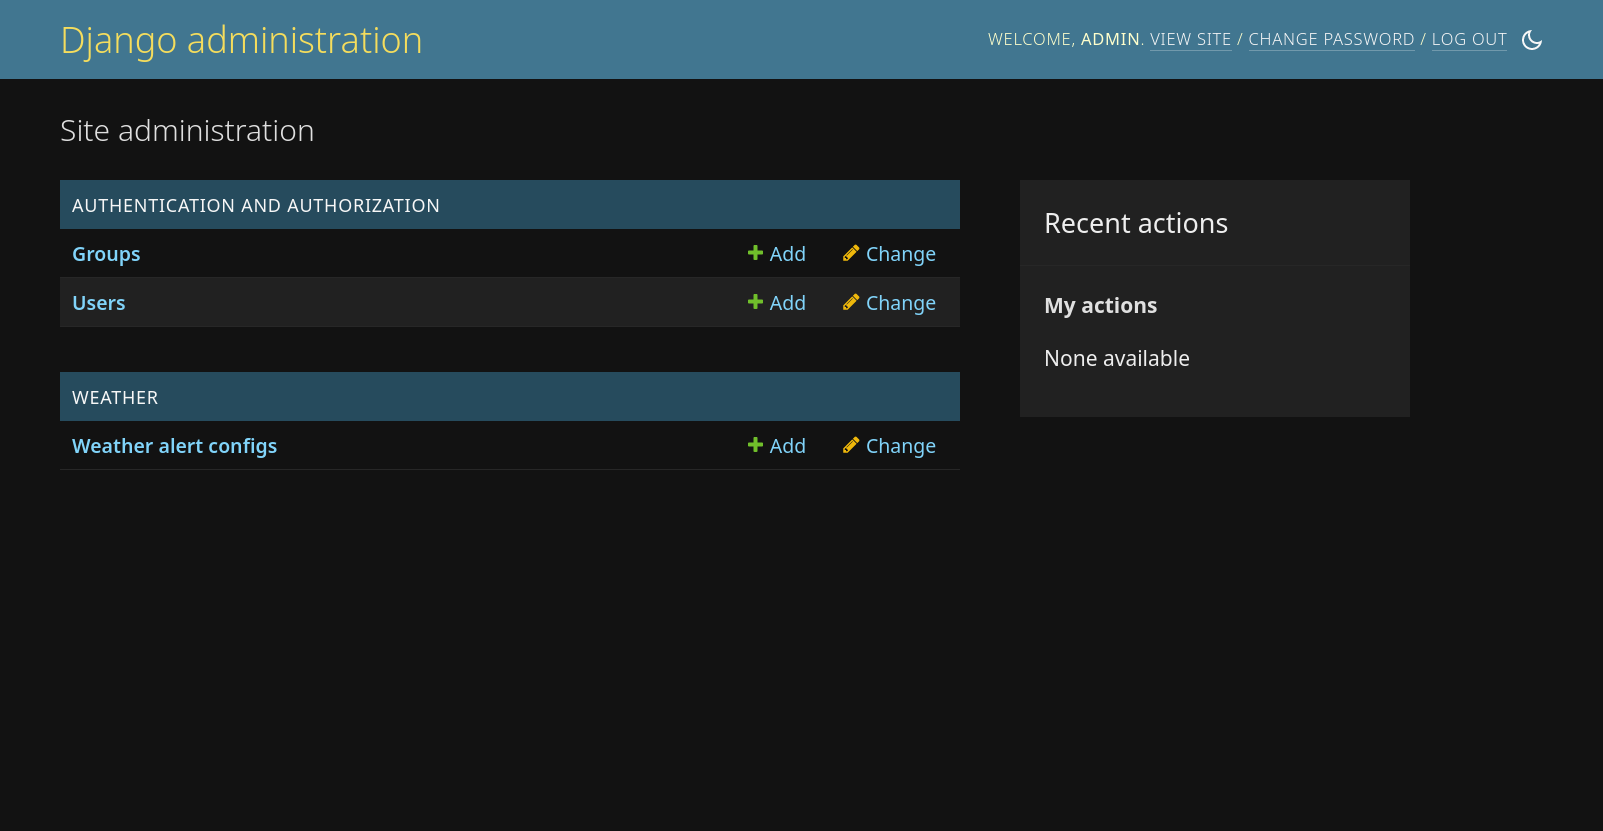The image size is (1603, 831).
Task: Open the Users model link
Action: click(x=99, y=303)
